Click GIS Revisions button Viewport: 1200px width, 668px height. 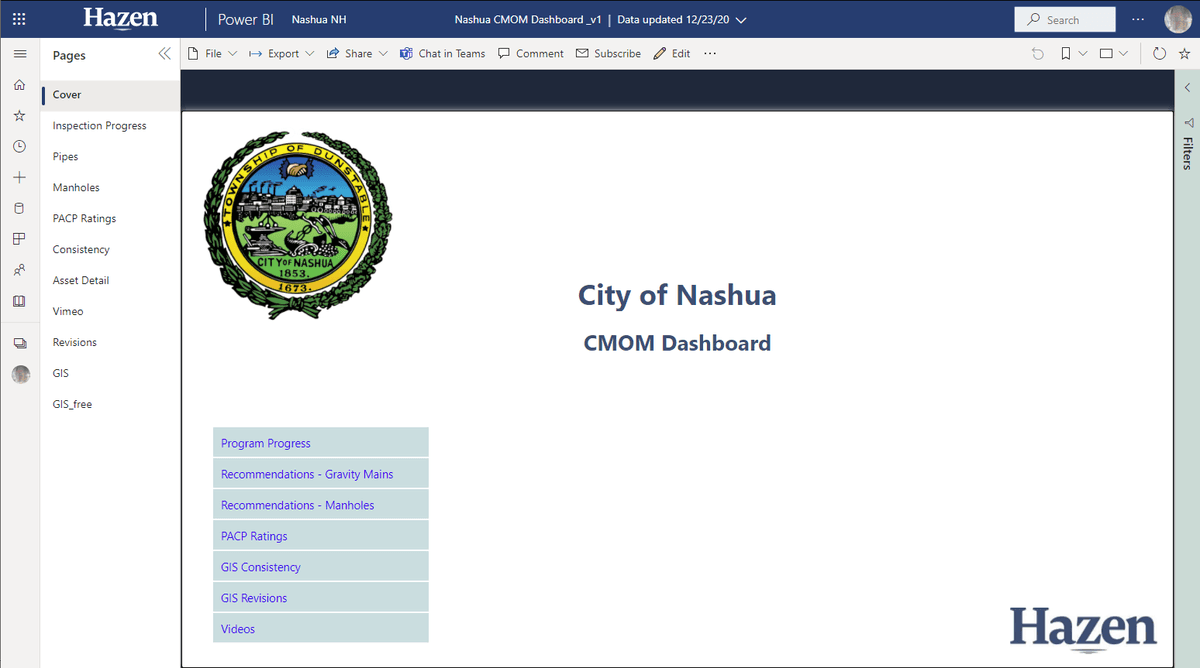321,598
